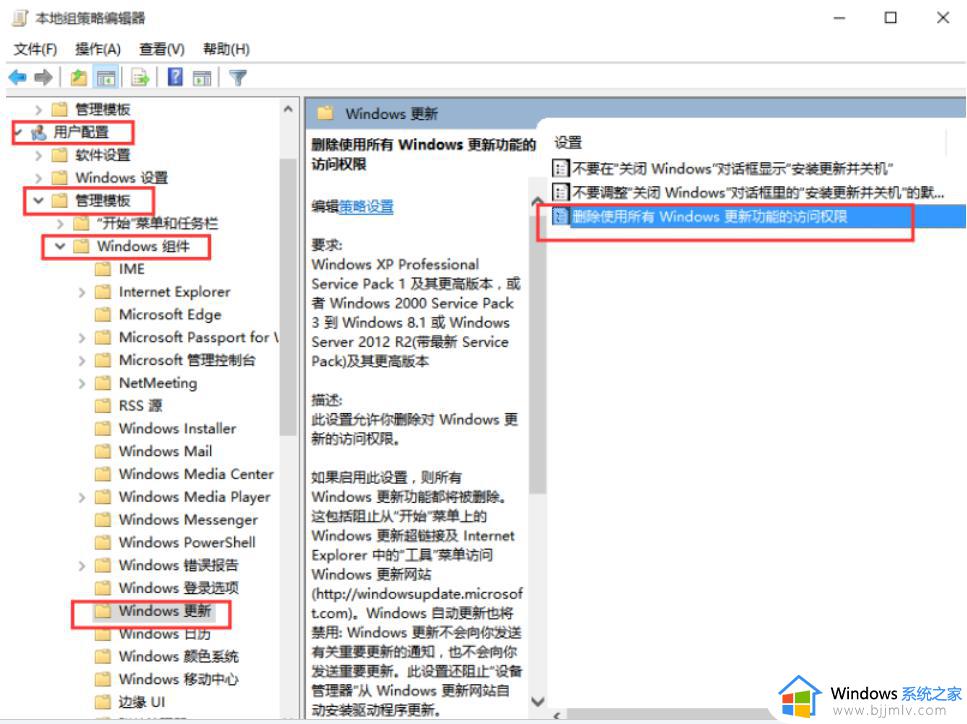Expand the Windows 设置 node

click(x=39, y=178)
